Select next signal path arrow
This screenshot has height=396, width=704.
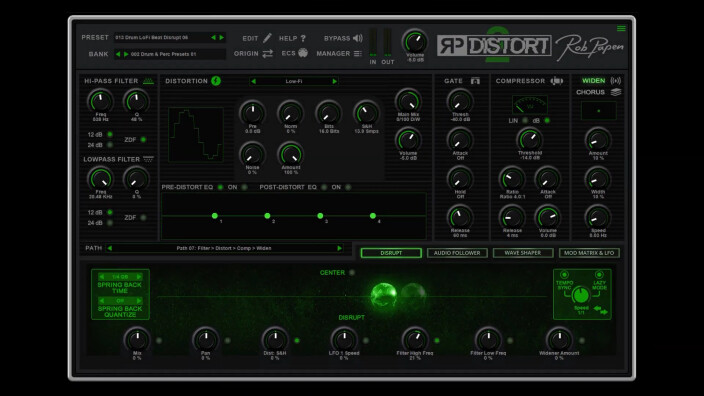[x=340, y=248]
